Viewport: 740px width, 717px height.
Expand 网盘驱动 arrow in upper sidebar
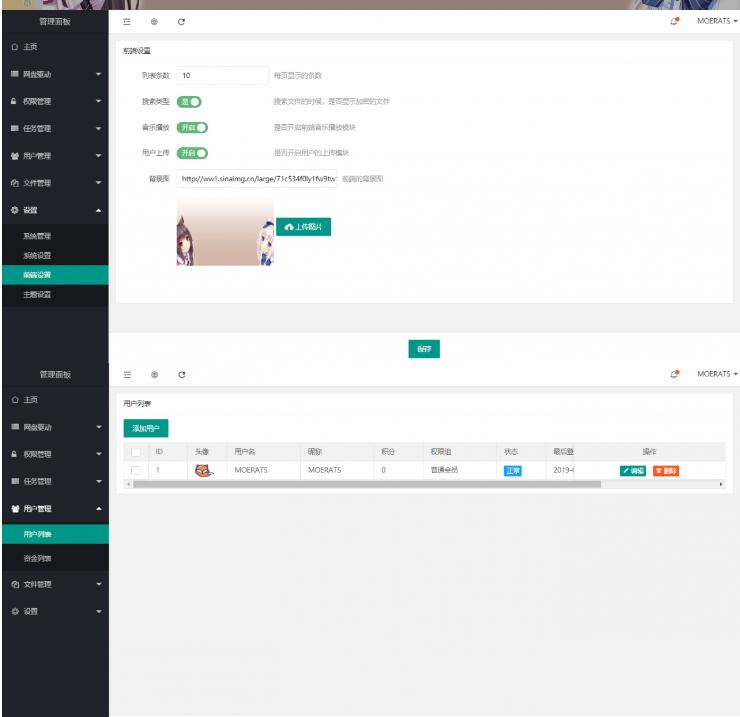[x=98, y=74]
